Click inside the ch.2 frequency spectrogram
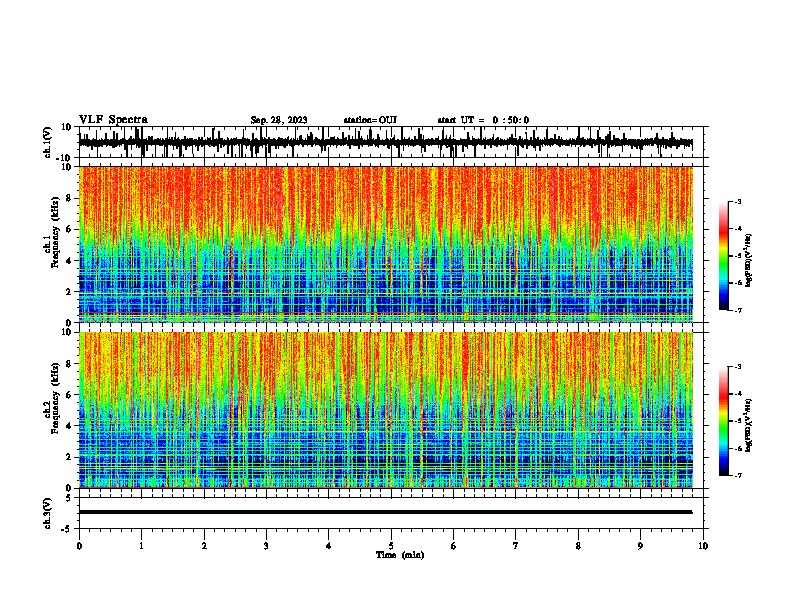Viewport: 792px width, 612px height. pos(385,410)
